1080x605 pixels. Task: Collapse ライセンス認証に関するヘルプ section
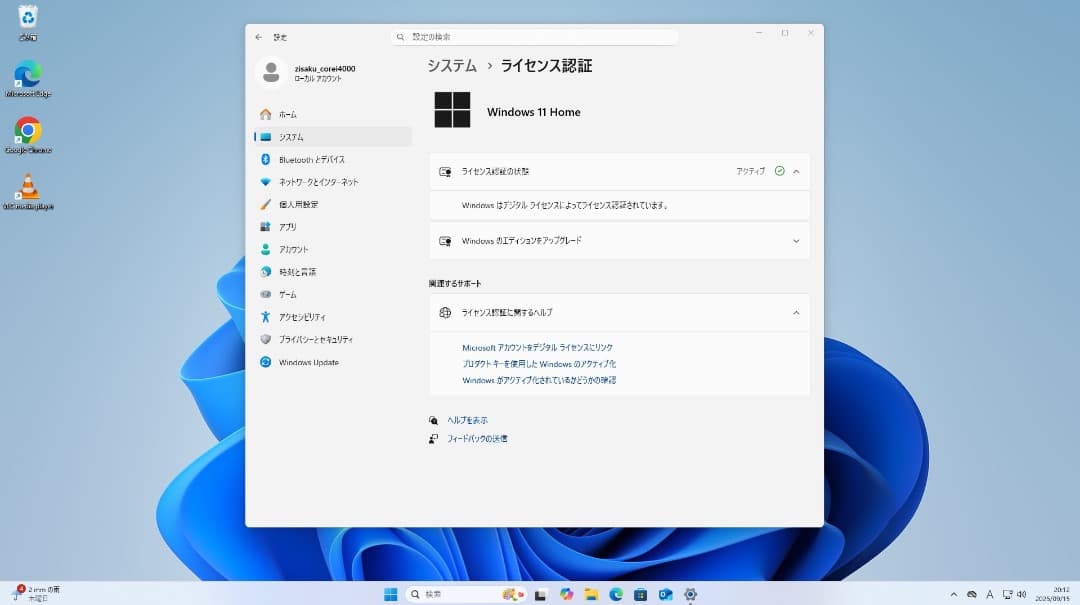796,313
